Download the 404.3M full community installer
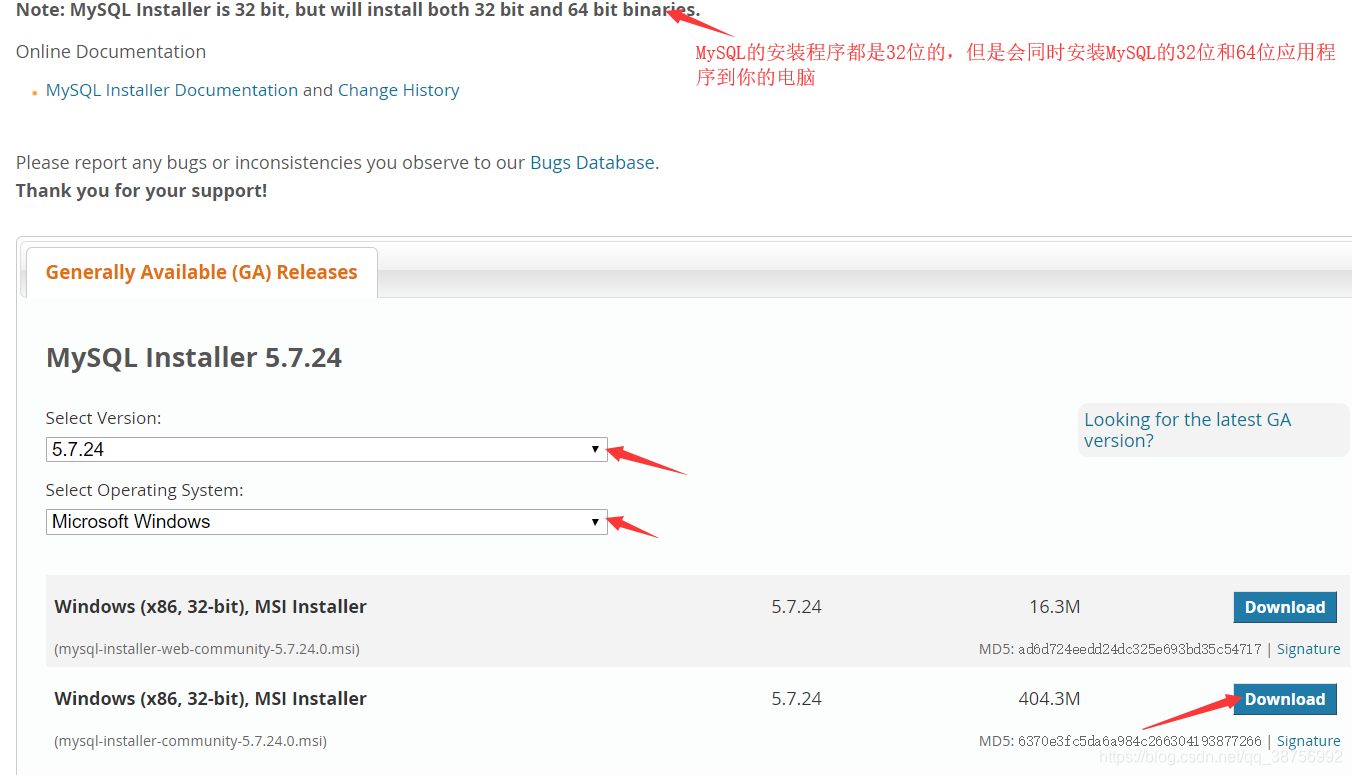The image size is (1352, 775). coord(1285,699)
